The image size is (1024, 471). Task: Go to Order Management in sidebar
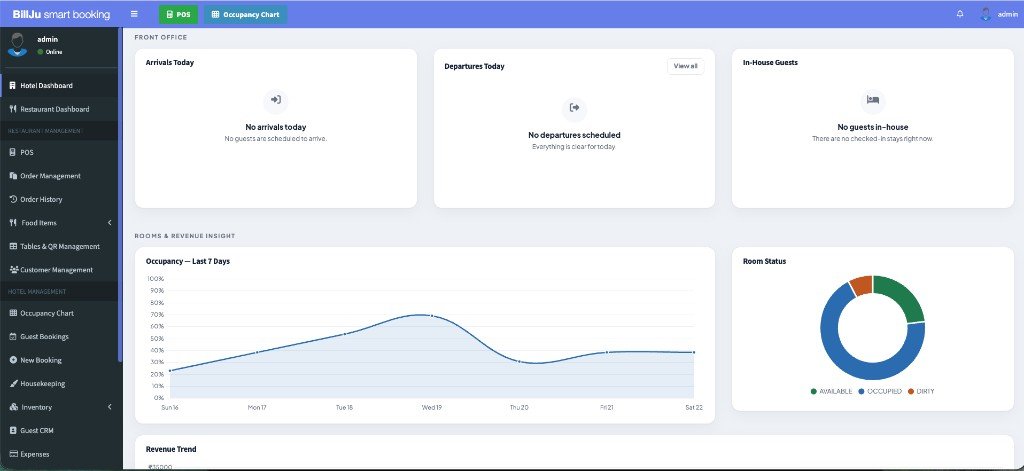point(59,176)
